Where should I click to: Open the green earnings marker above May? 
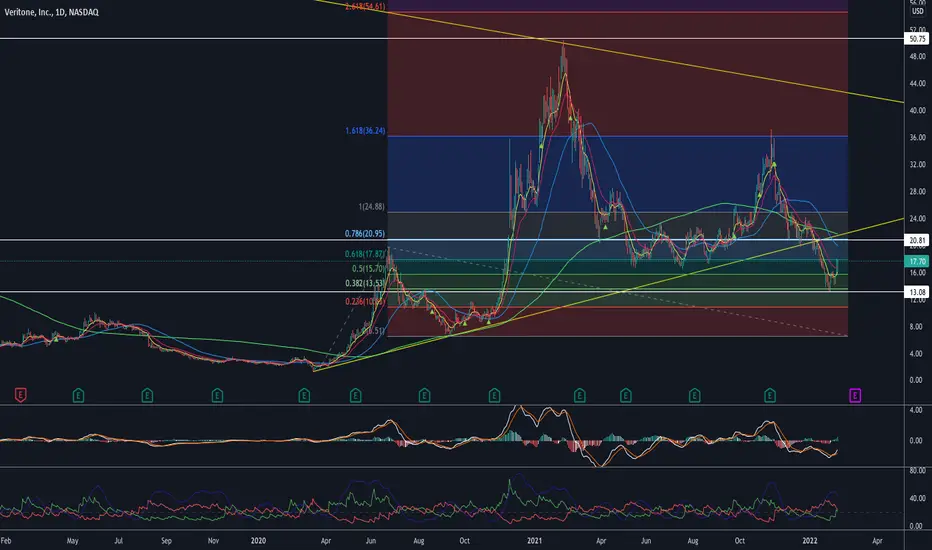coord(78,395)
